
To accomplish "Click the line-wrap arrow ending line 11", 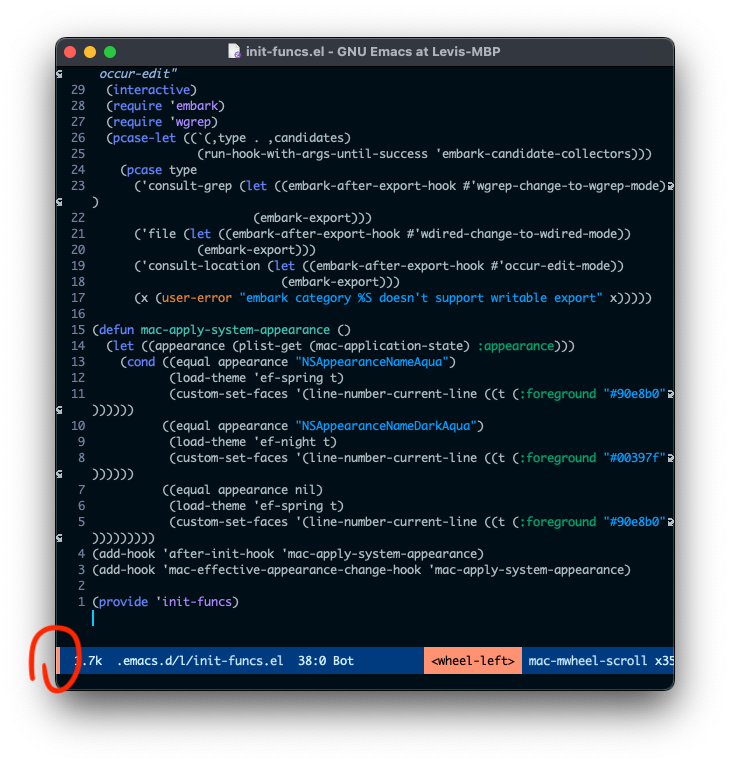I will point(671,394).
